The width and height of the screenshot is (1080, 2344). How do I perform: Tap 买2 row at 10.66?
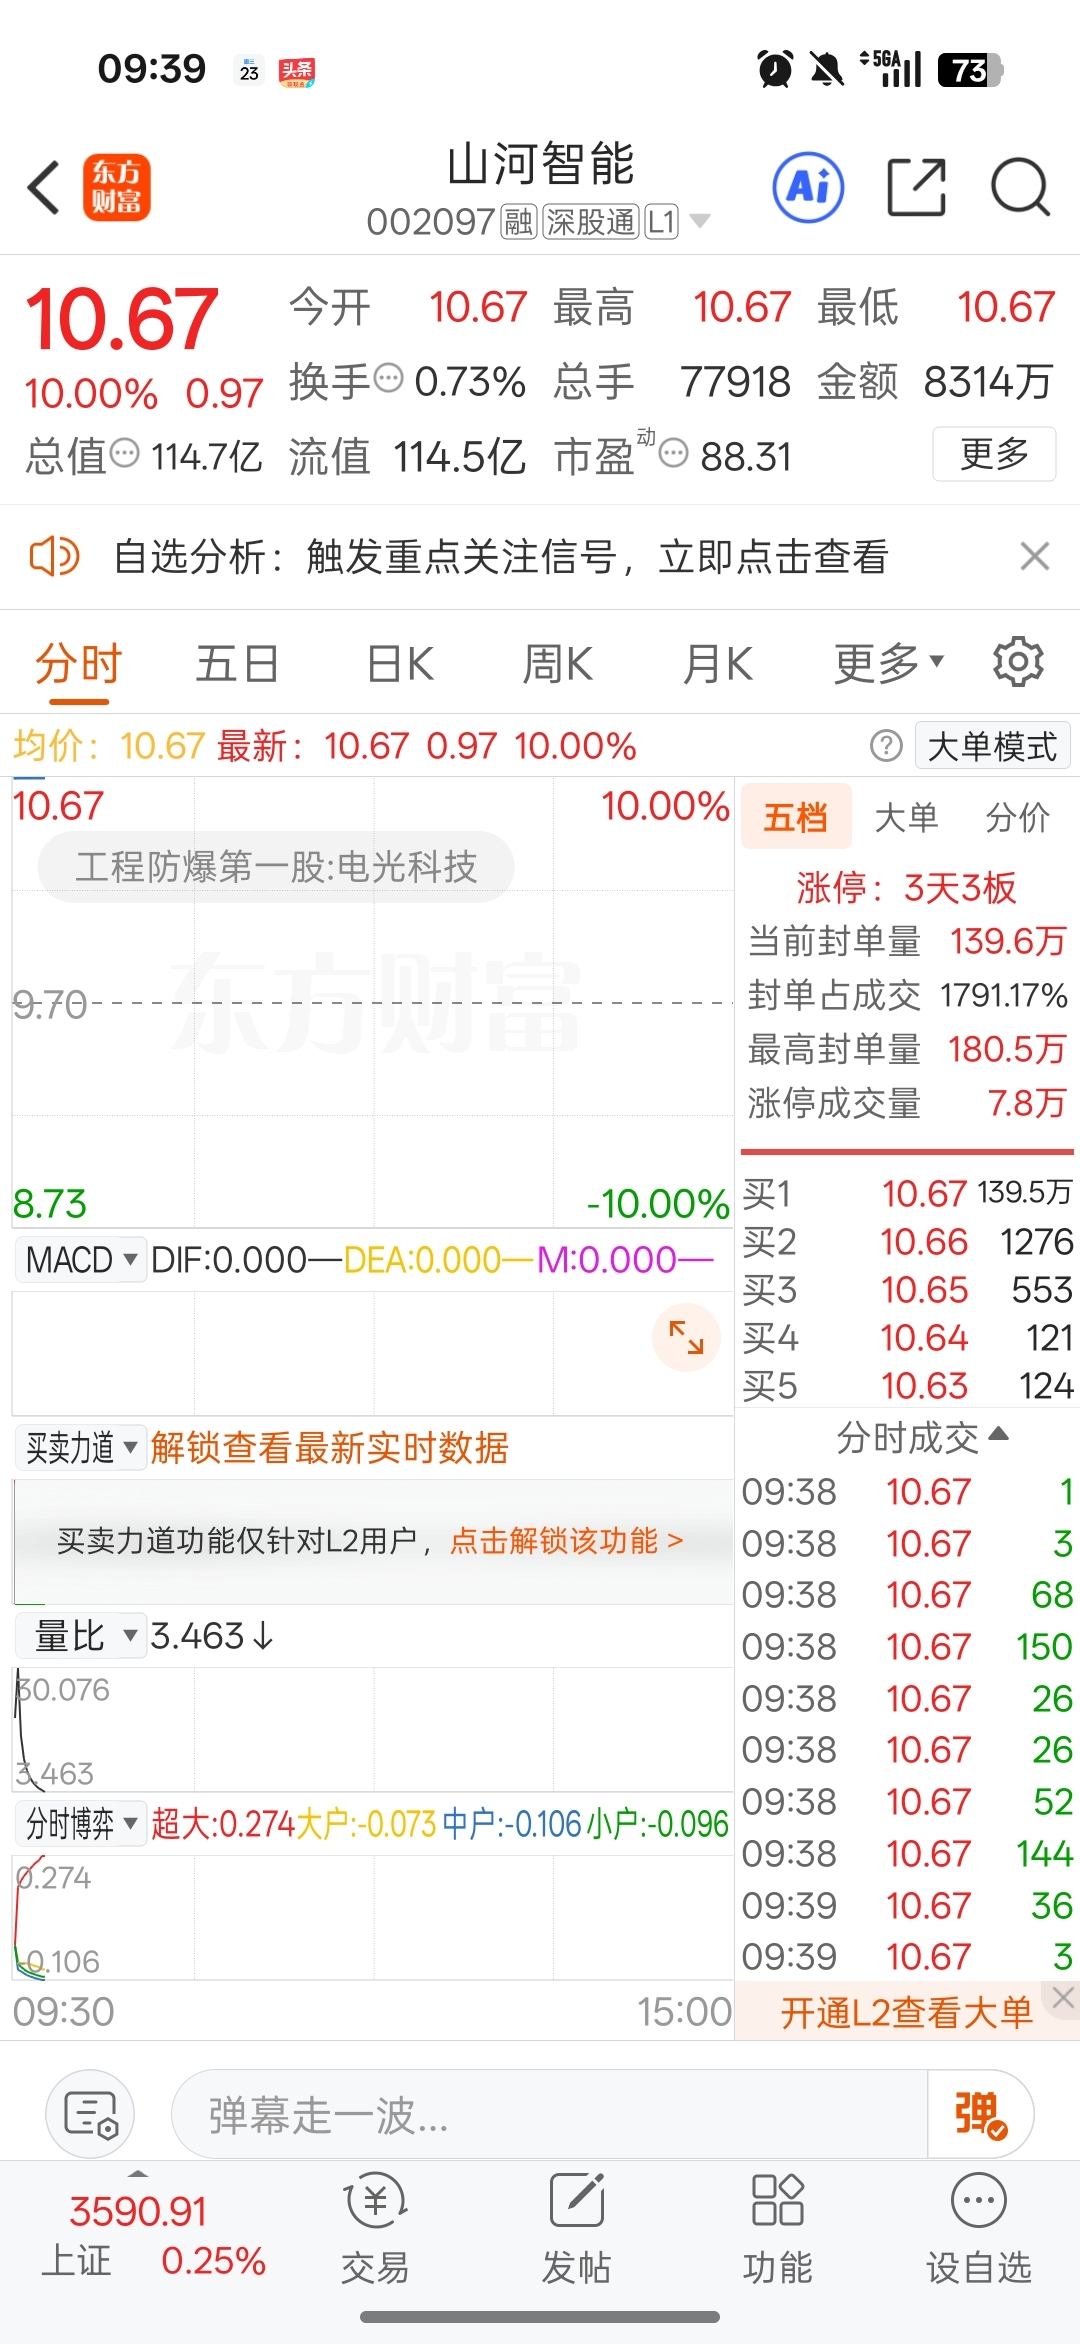[908, 1241]
